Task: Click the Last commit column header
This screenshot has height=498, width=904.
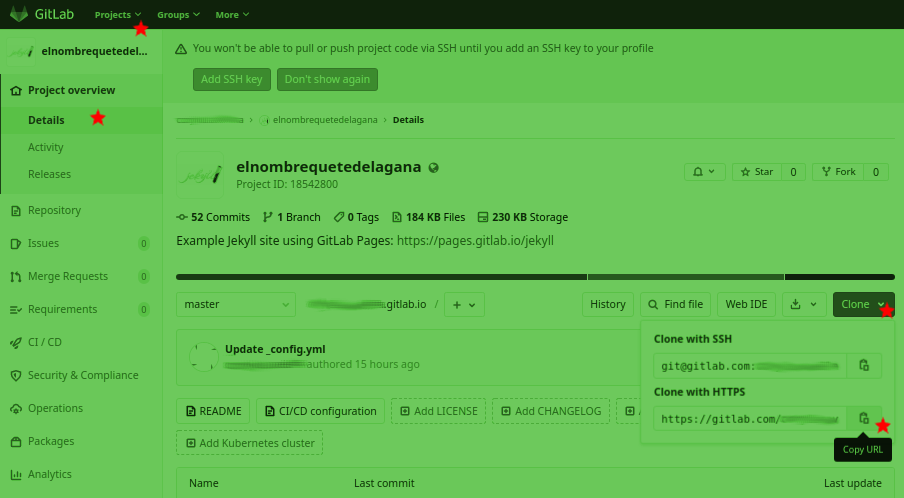Action: click(384, 483)
